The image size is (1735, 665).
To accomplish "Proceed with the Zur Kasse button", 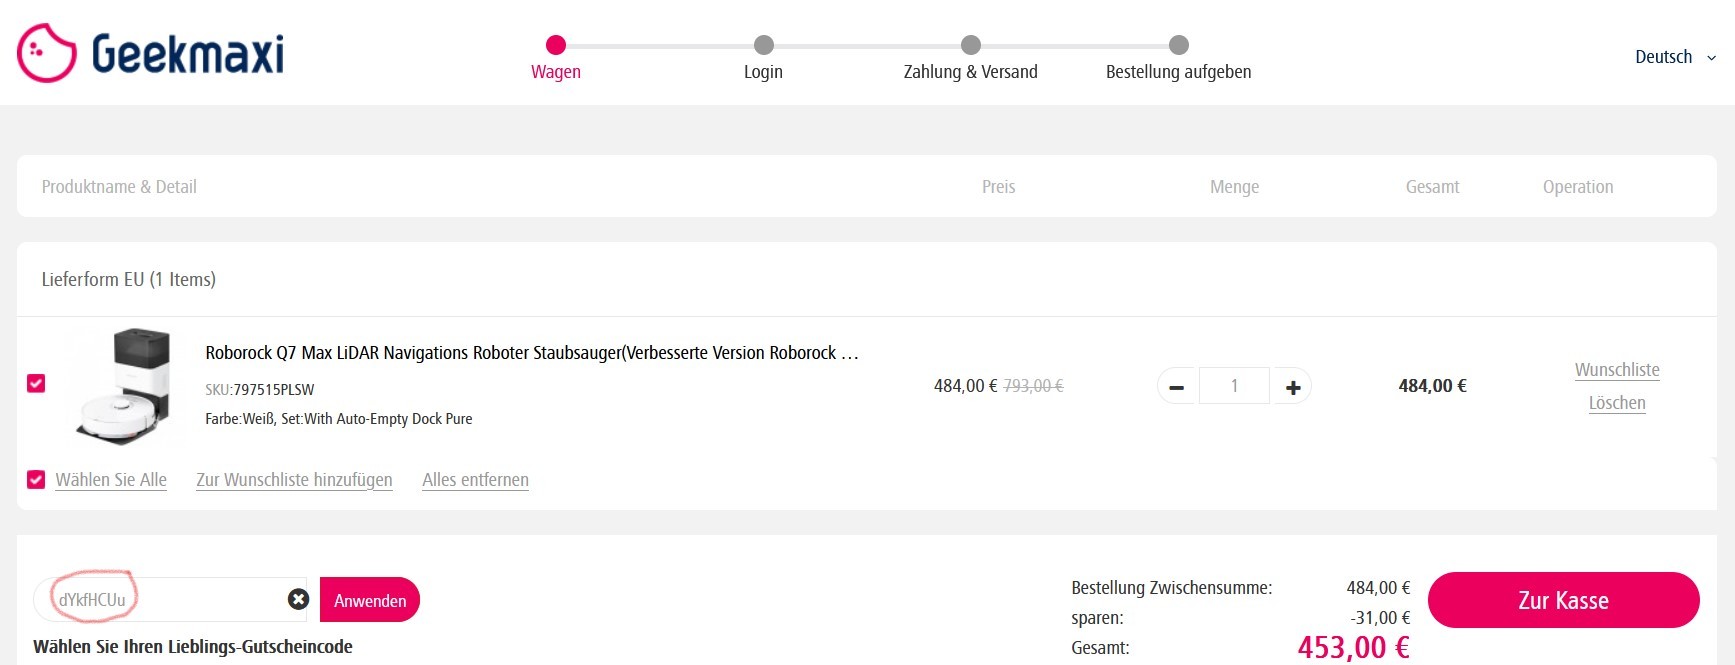I will (1563, 600).
